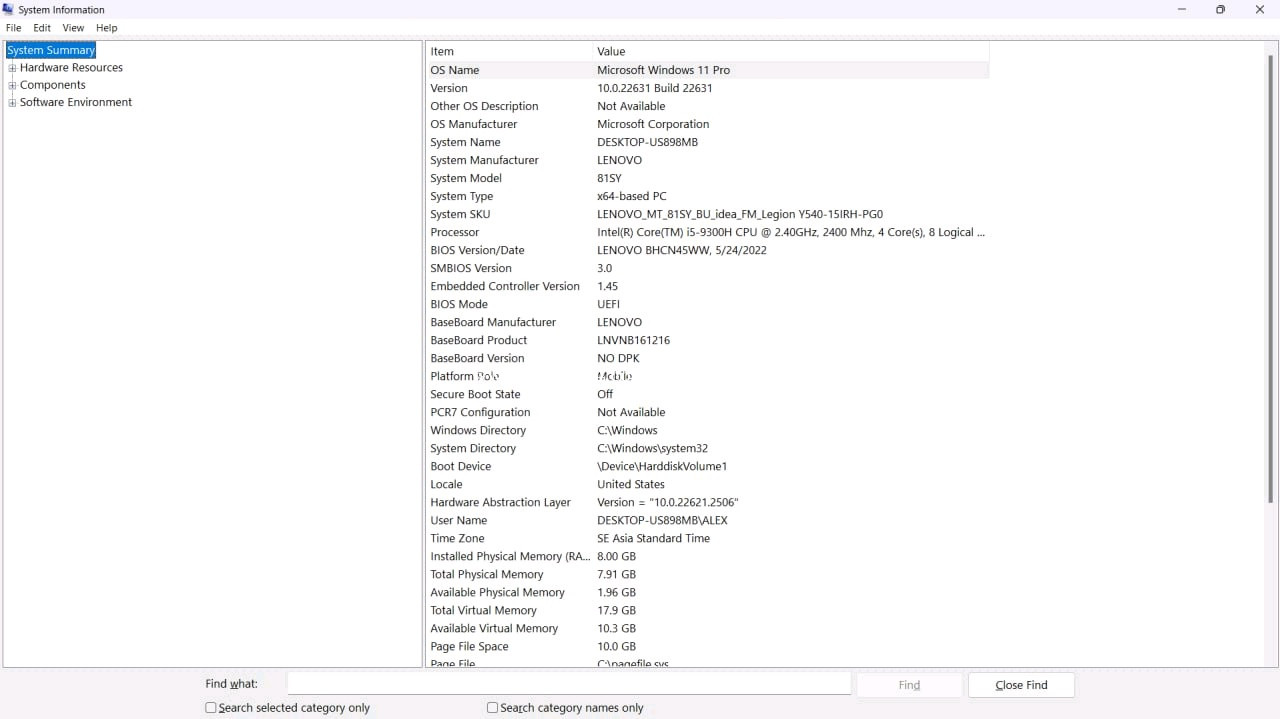Screen dimensions: 1280x719
Task: Select the System Type row
Action: point(708,196)
